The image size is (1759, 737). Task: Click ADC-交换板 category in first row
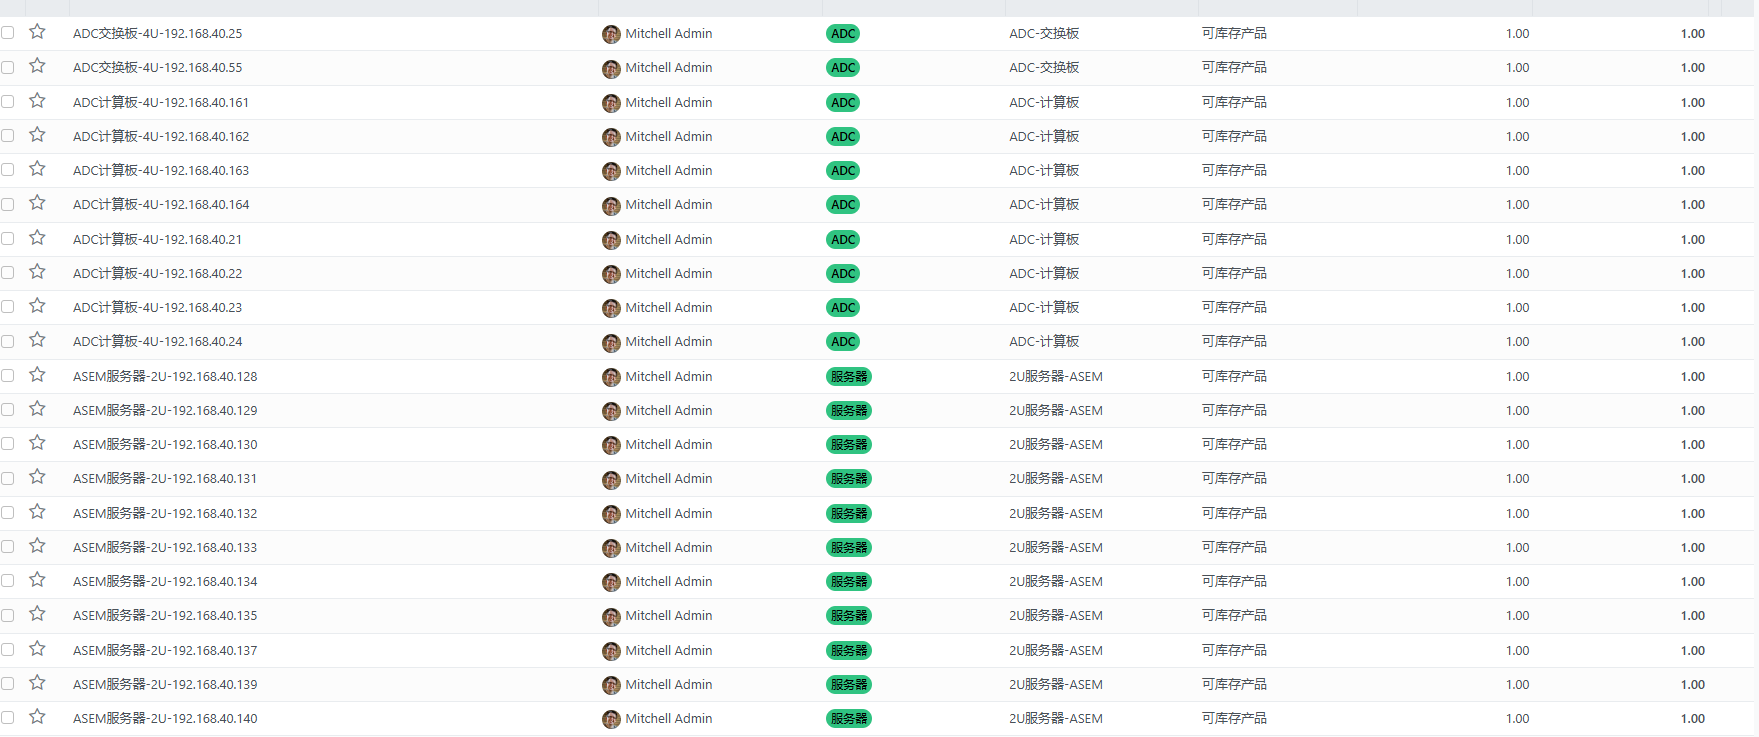coord(1044,34)
